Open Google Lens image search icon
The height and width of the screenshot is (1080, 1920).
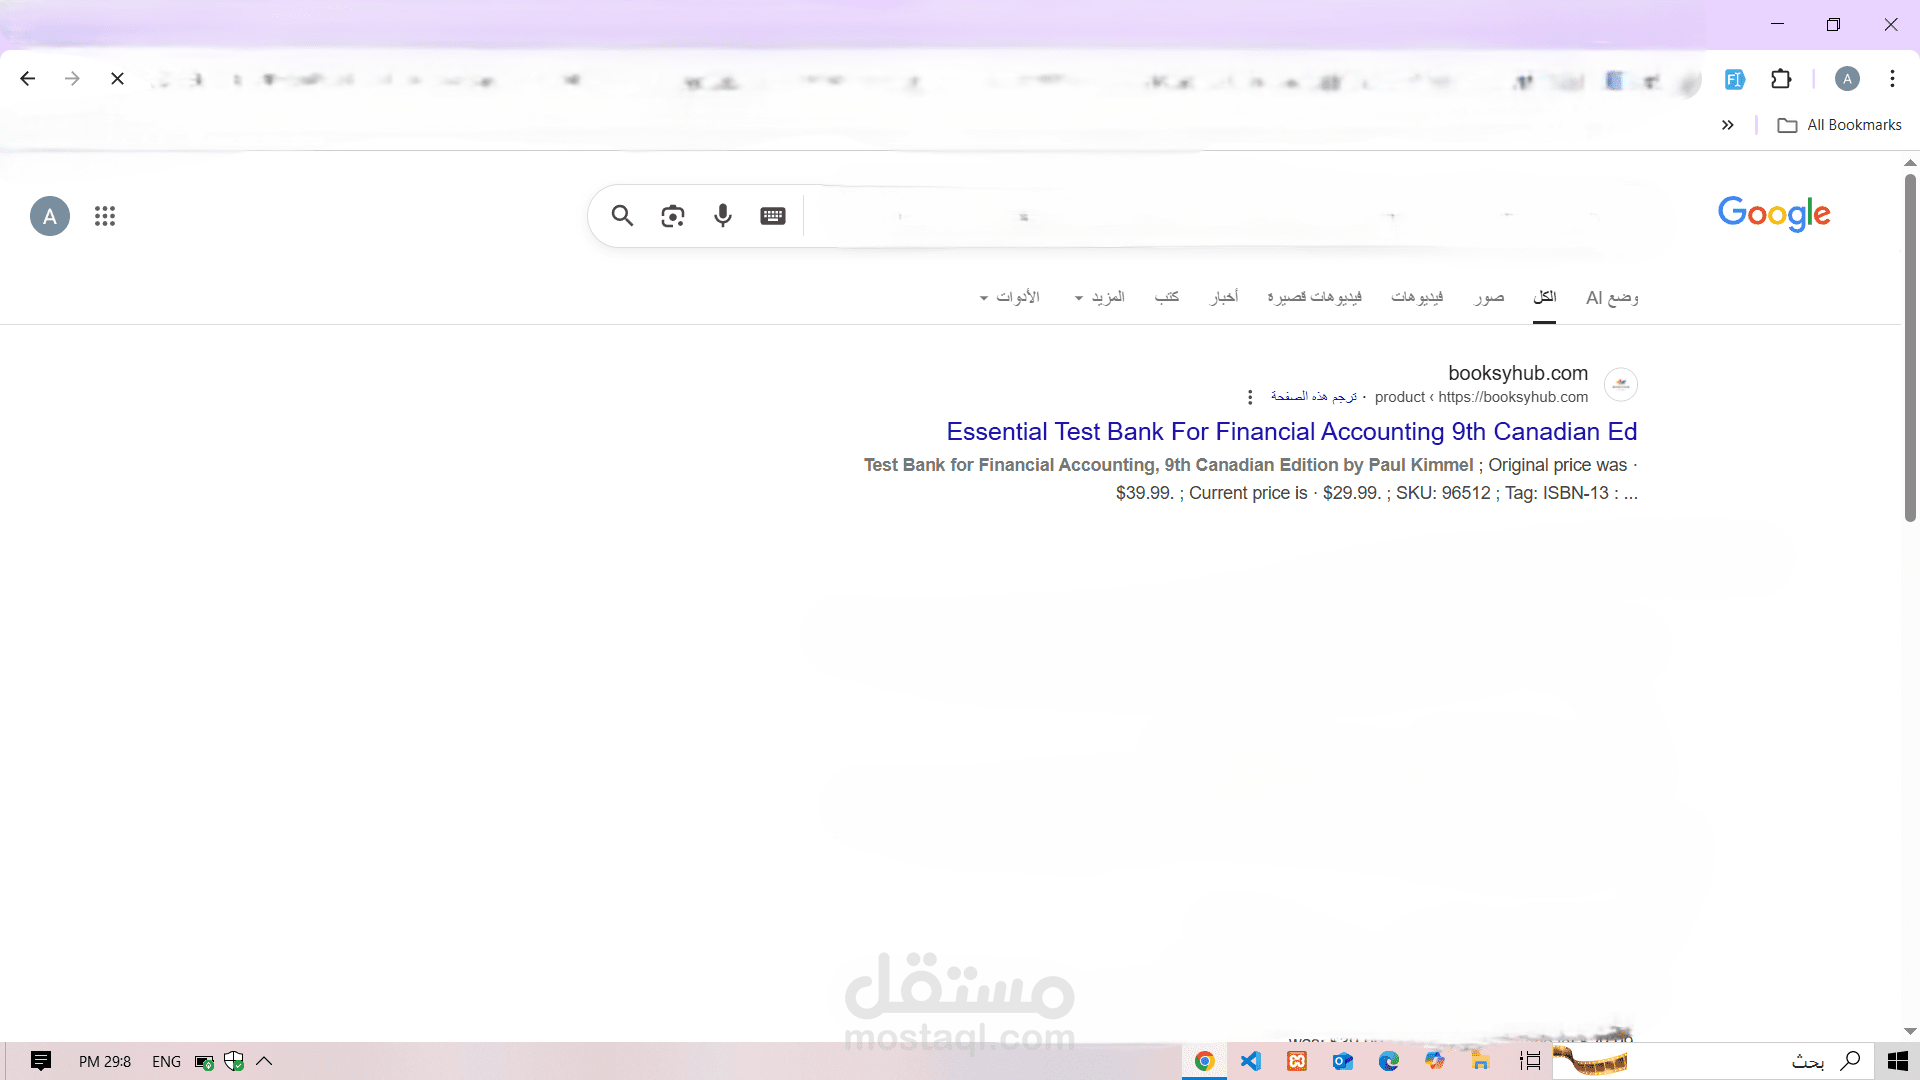[673, 216]
